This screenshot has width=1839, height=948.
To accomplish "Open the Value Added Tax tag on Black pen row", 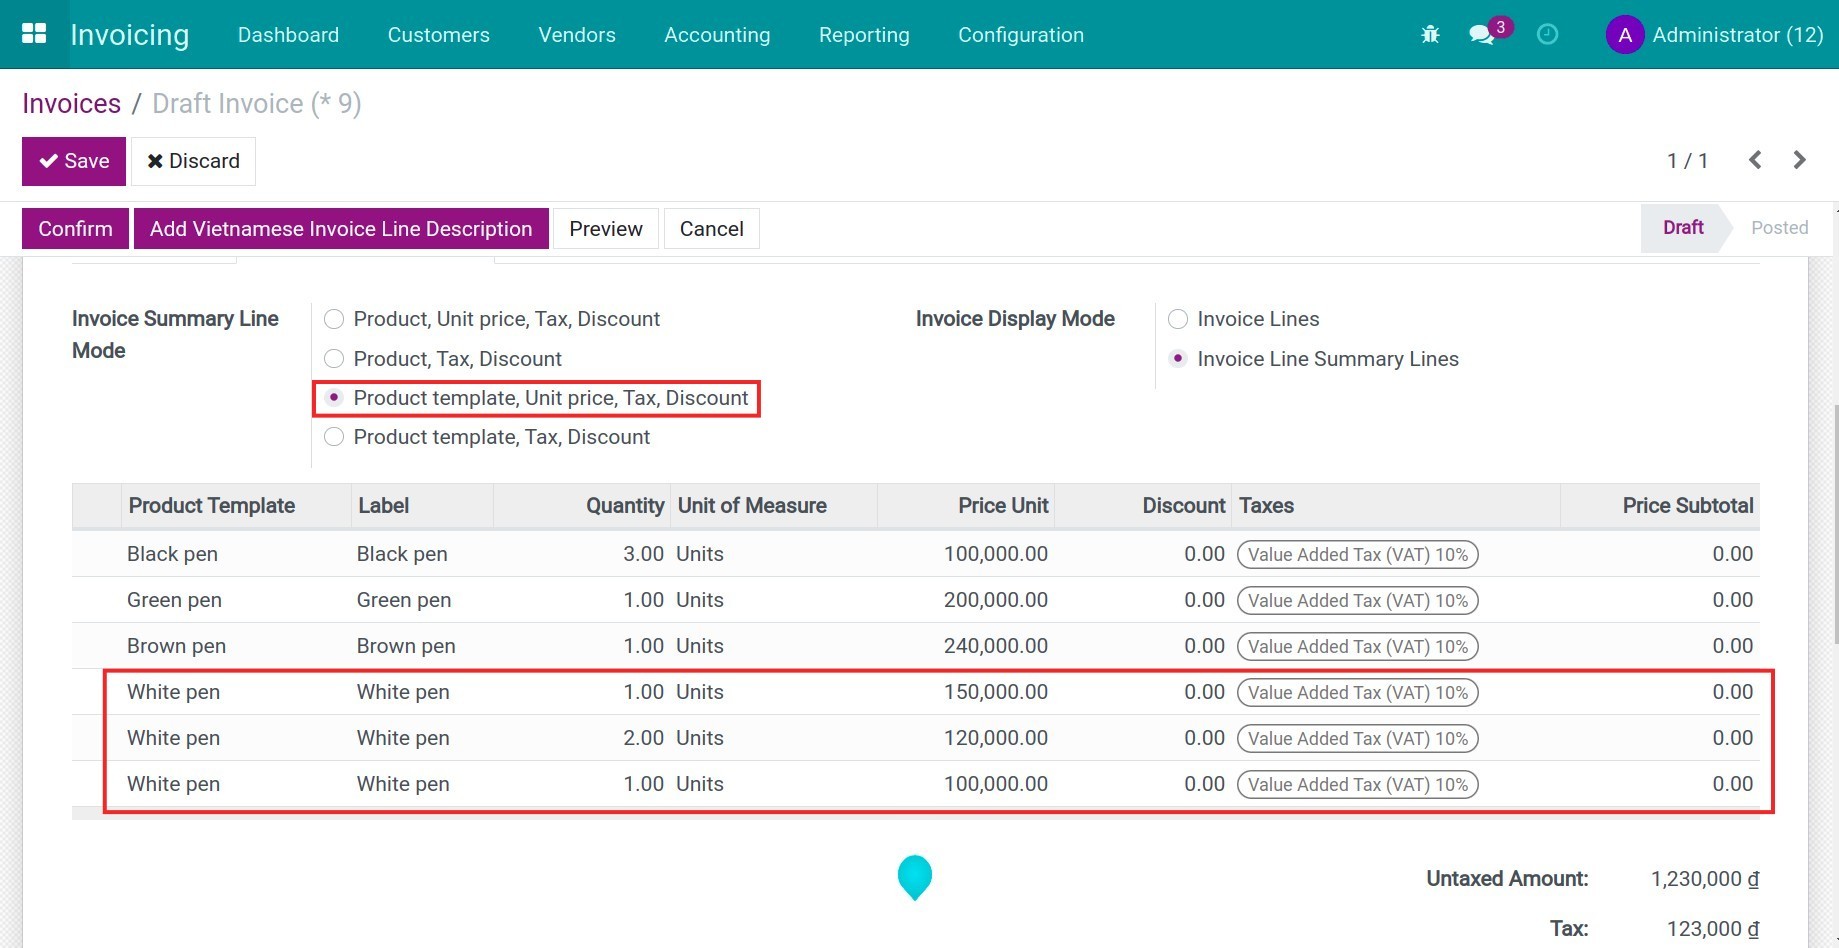I will [1357, 554].
